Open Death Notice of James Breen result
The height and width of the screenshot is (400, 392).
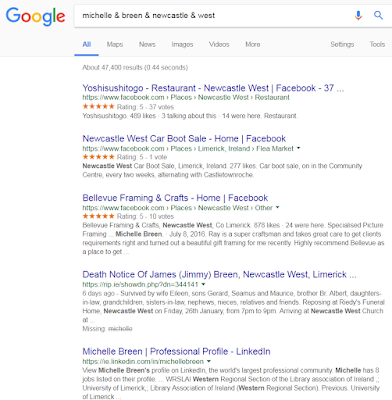click(219, 275)
